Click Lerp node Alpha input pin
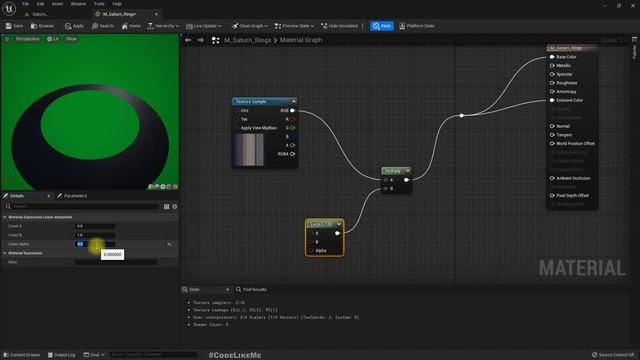Image resolution: width=640 pixels, height=360 pixels. [x=311, y=251]
